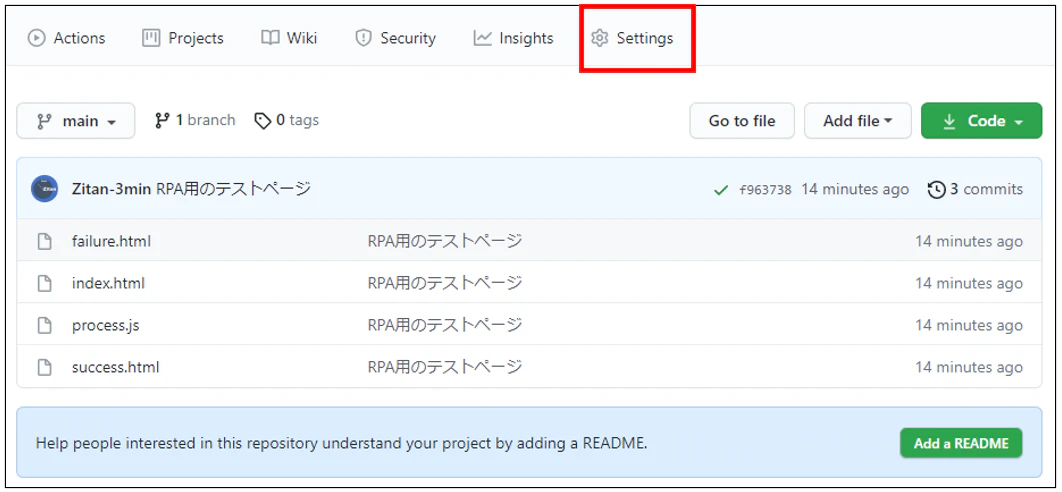Click the Security shield icon
This screenshot has width=1062, height=492.
(364, 38)
